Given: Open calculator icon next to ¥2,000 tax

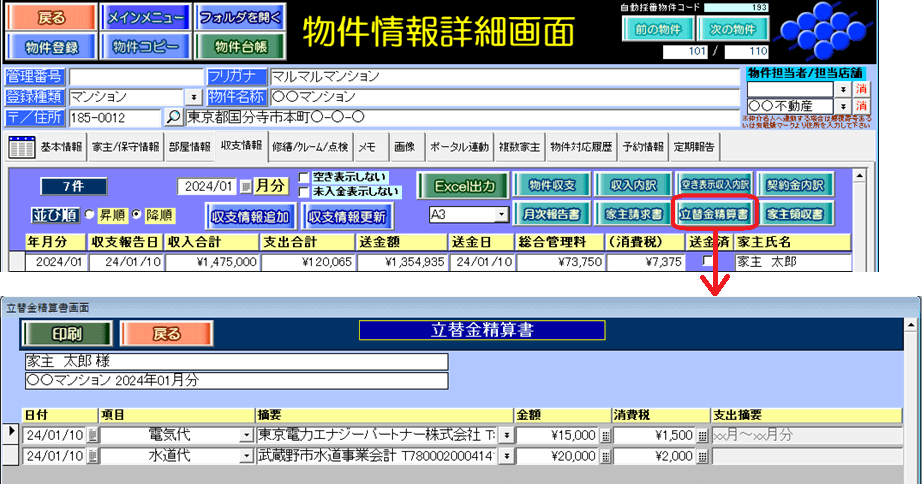Looking at the screenshot, I should 702,456.
